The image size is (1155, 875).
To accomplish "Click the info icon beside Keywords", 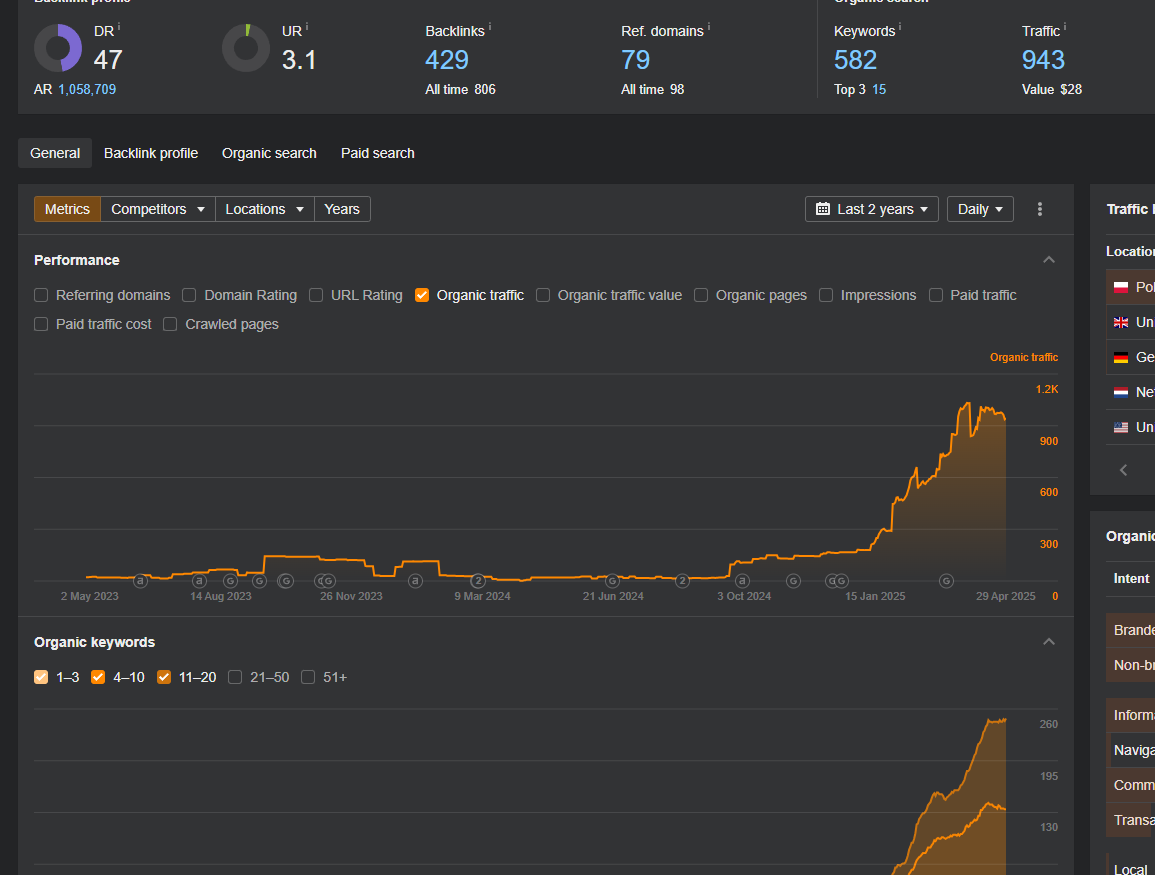I will [x=900, y=26].
